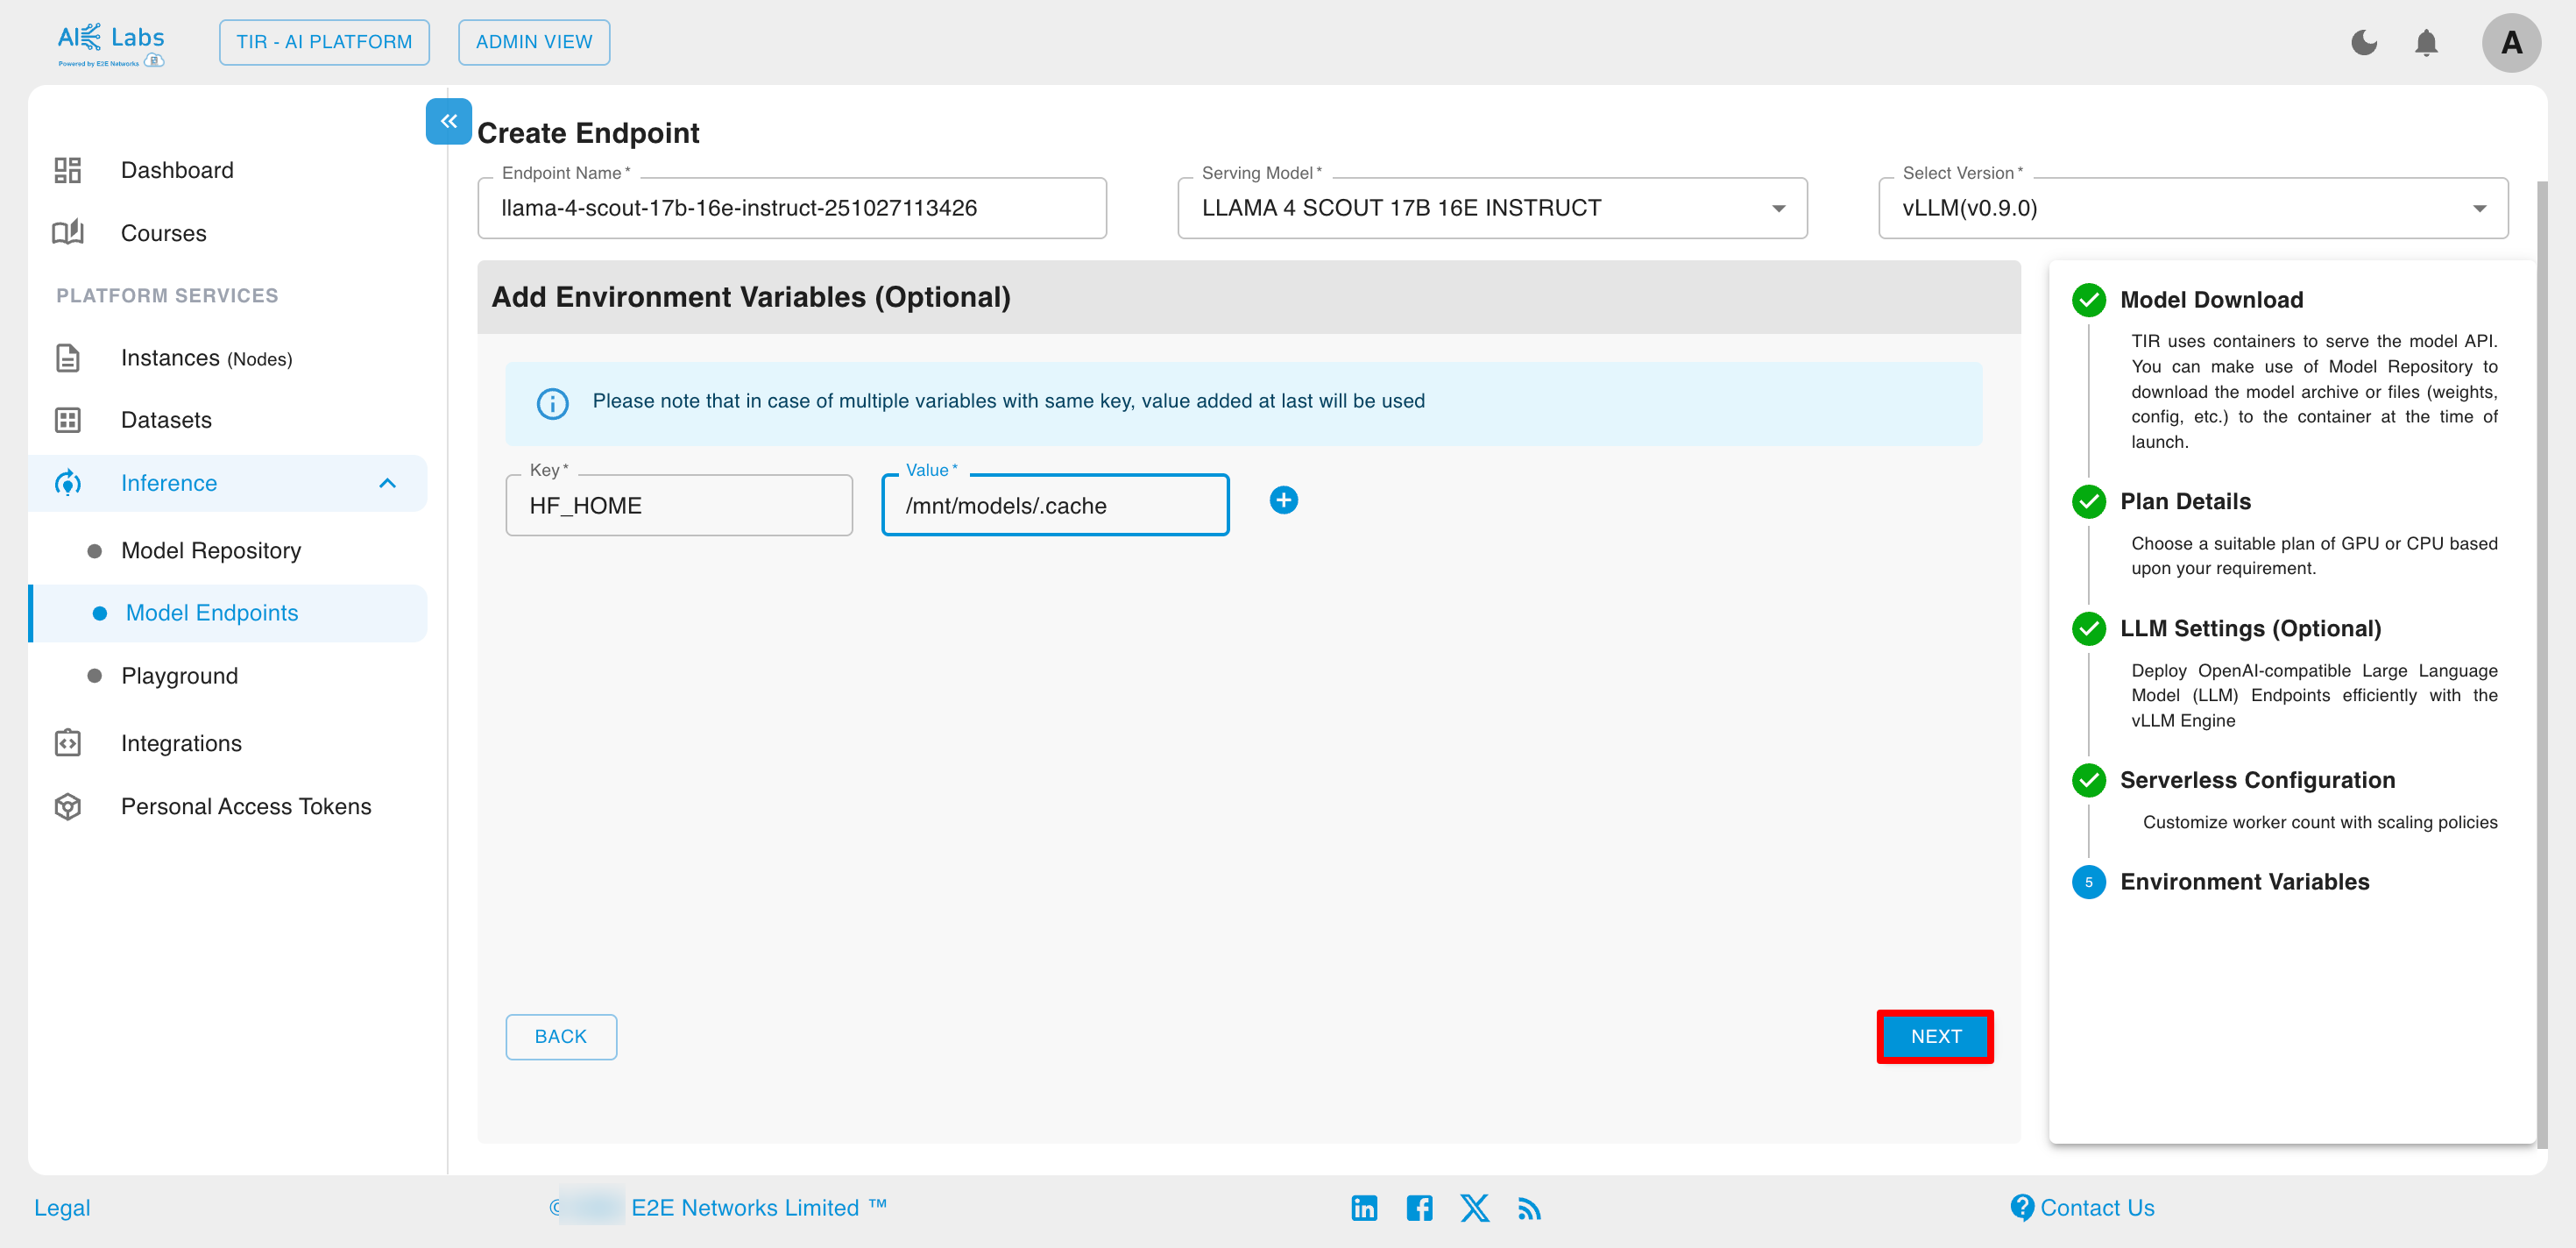Open LinkedIn footer icon
Image resolution: width=2576 pixels, height=1248 pixels.
1364,1208
